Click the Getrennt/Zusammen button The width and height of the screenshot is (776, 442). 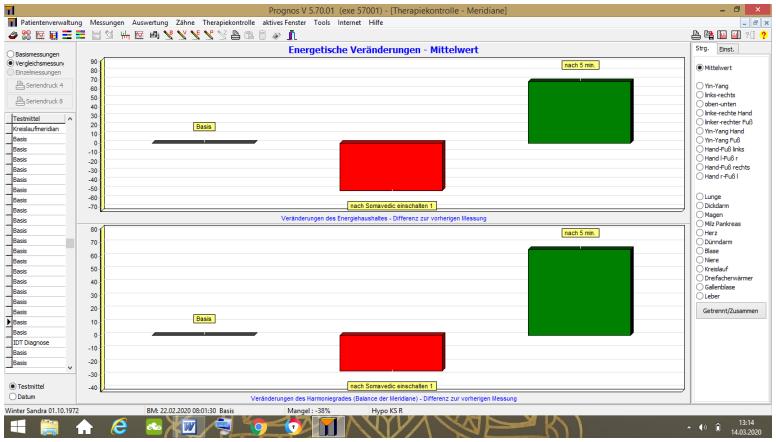pos(730,310)
